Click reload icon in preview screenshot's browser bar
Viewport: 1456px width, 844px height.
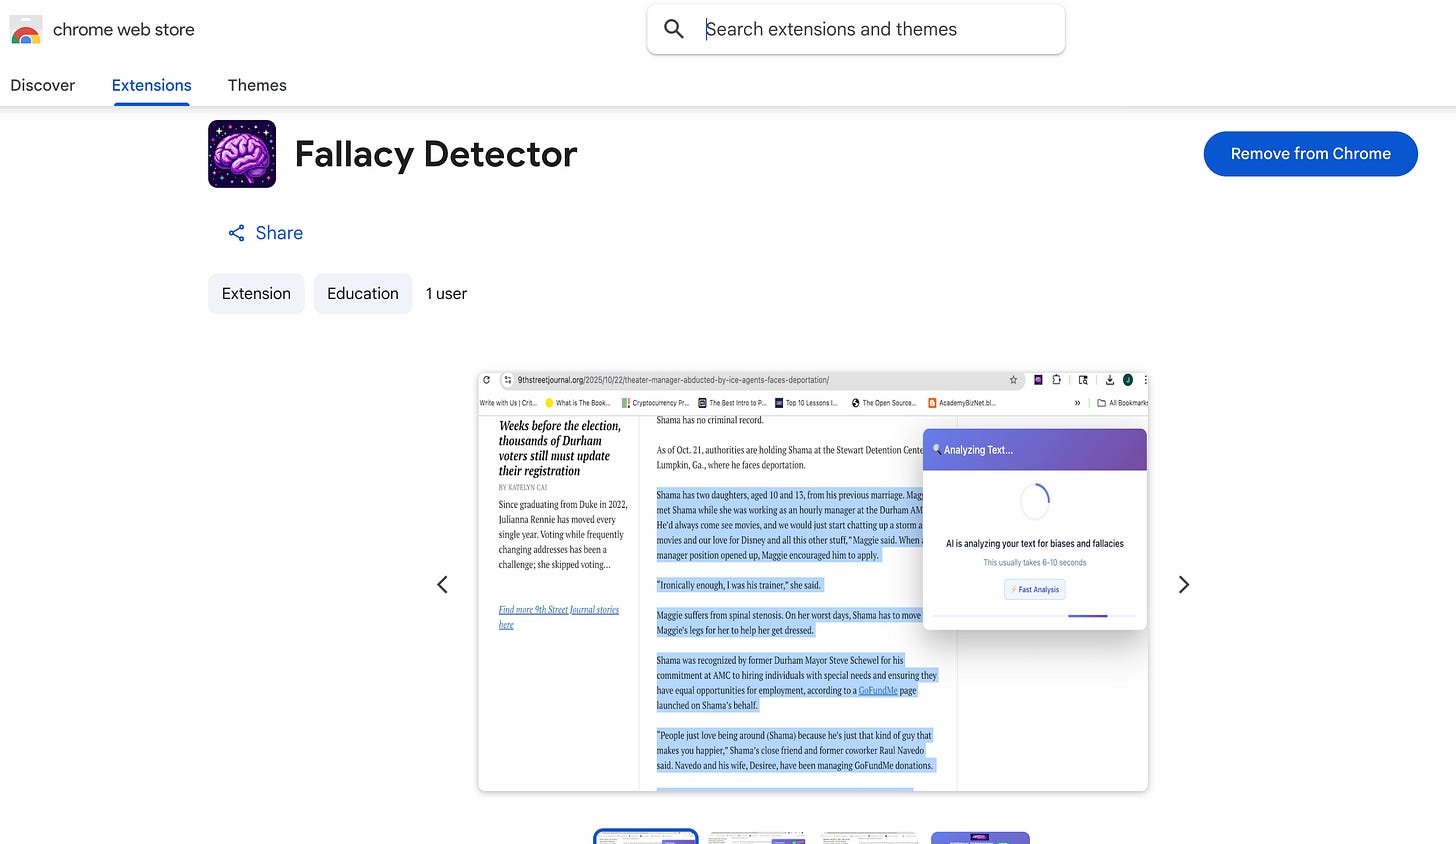click(x=487, y=380)
